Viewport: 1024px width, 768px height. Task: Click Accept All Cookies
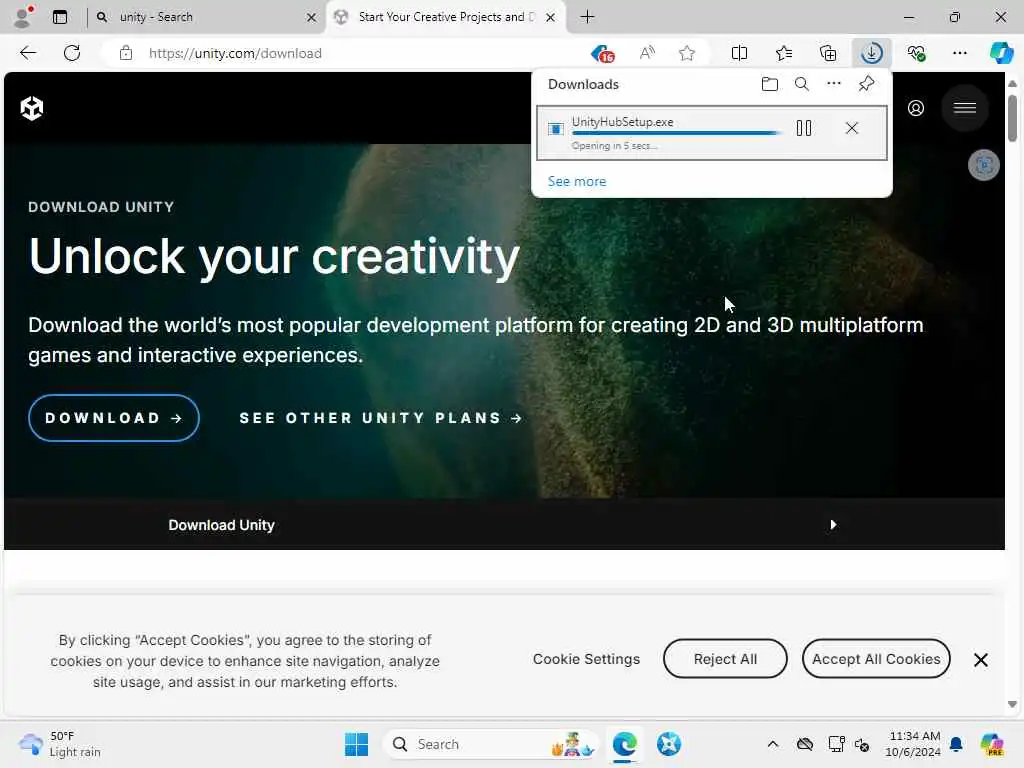click(x=876, y=659)
